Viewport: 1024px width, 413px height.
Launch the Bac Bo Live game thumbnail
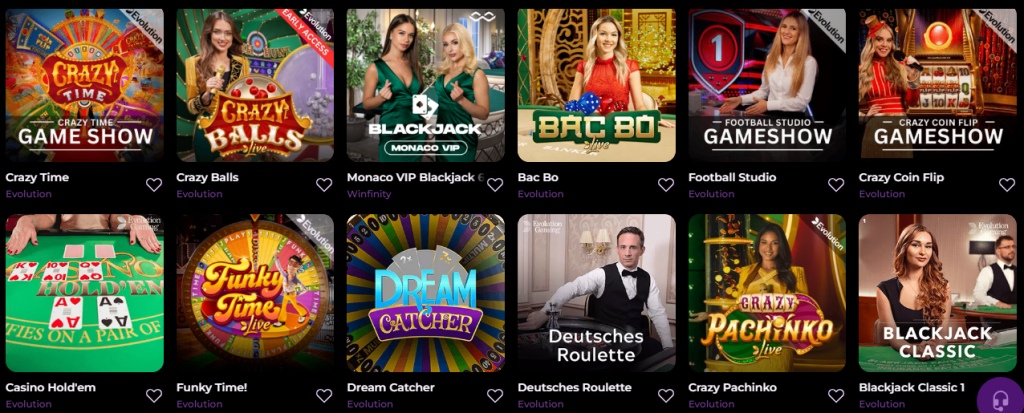click(x=597, y=85)
